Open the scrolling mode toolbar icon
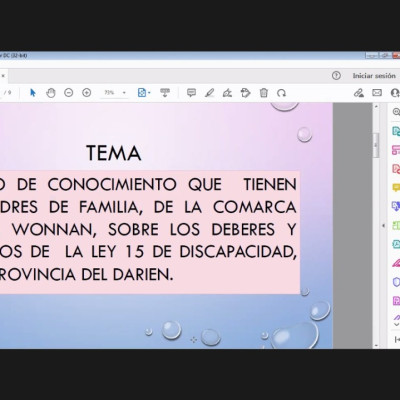This screenshot has width=400, height=400. click(x=165, y=93)
